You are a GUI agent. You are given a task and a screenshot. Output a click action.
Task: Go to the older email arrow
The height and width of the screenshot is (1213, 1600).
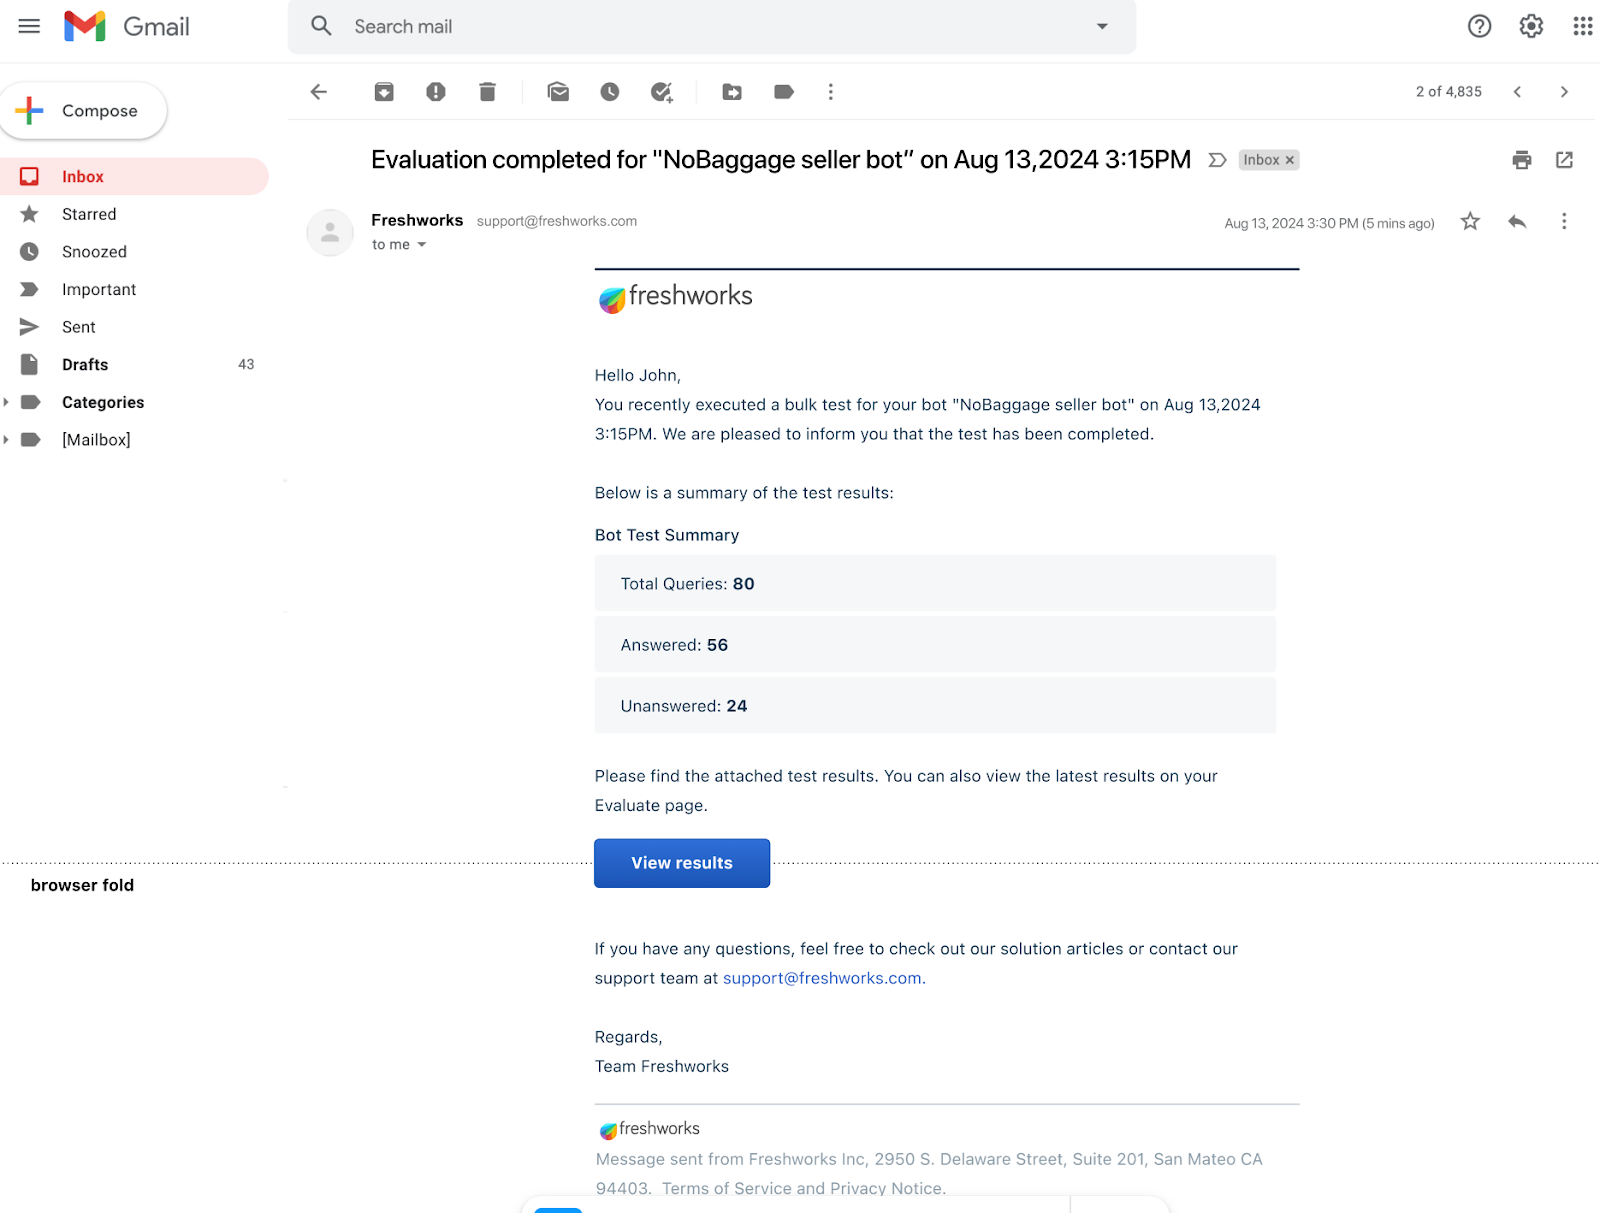coord(1564,92)
